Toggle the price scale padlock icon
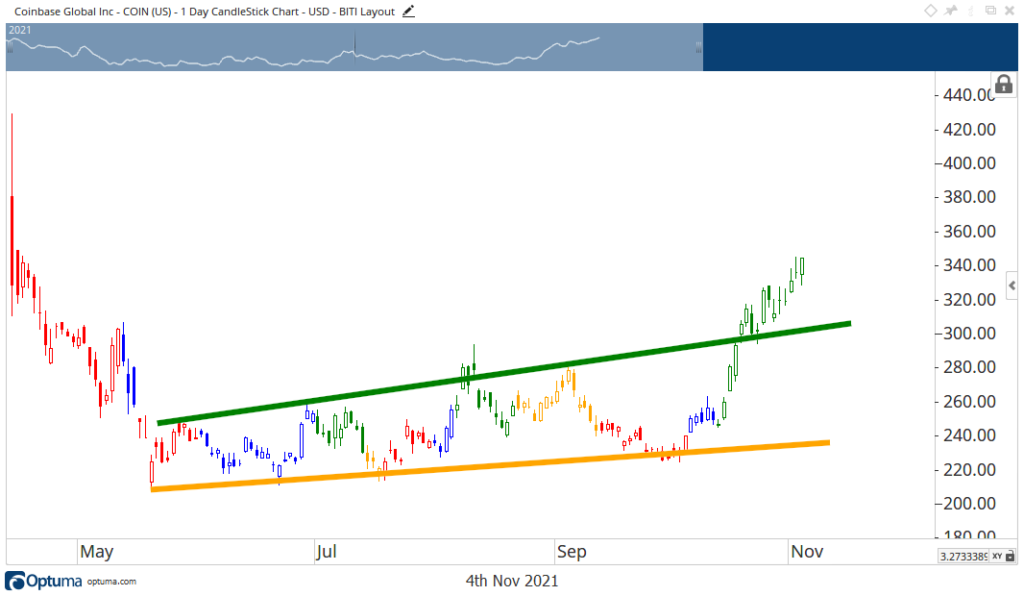The image size is (1024, 596). 1004,84
